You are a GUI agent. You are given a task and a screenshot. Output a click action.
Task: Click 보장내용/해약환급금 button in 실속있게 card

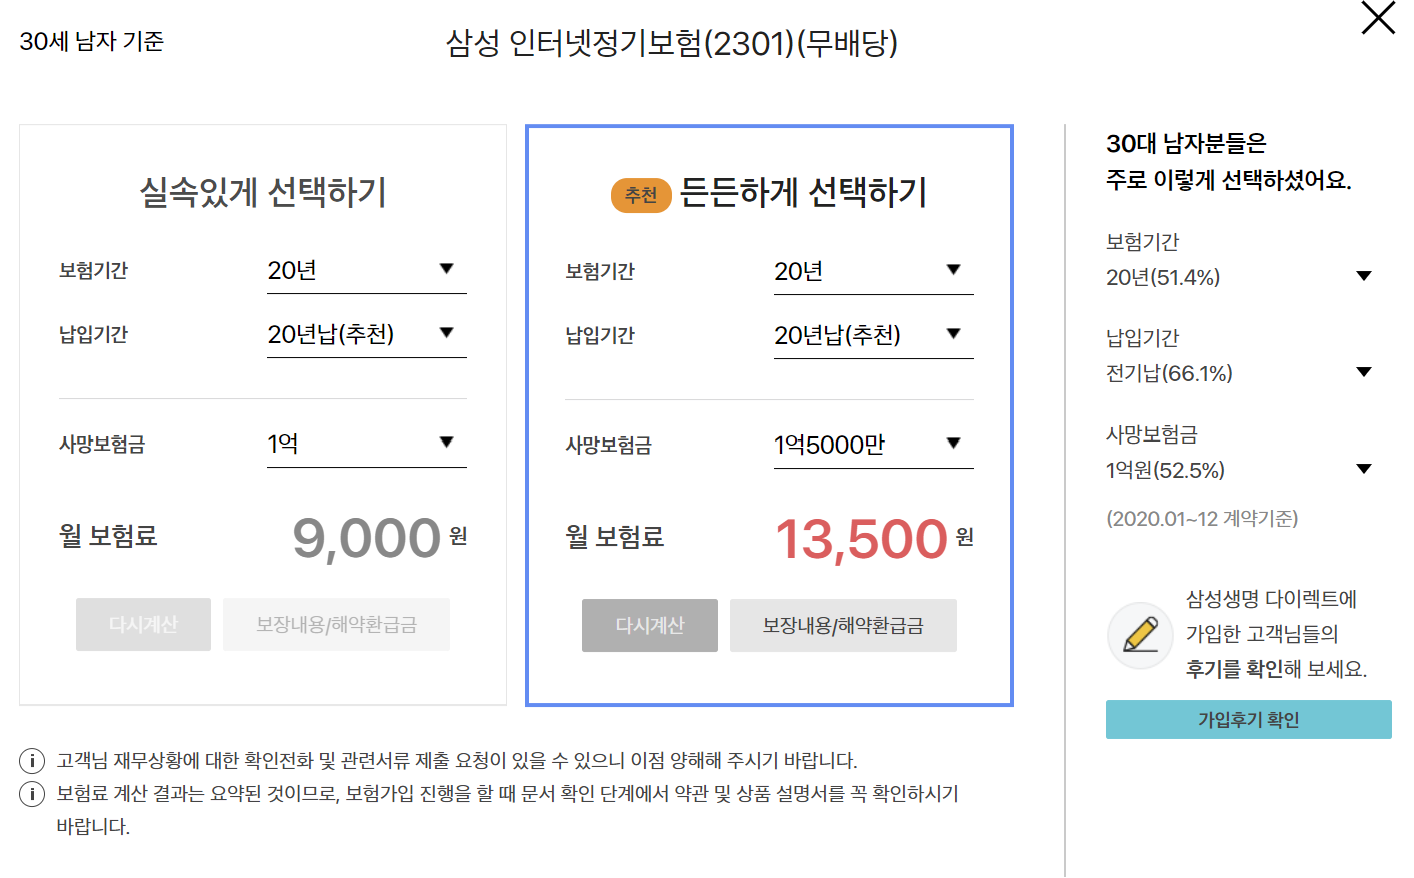coord(336,625)
